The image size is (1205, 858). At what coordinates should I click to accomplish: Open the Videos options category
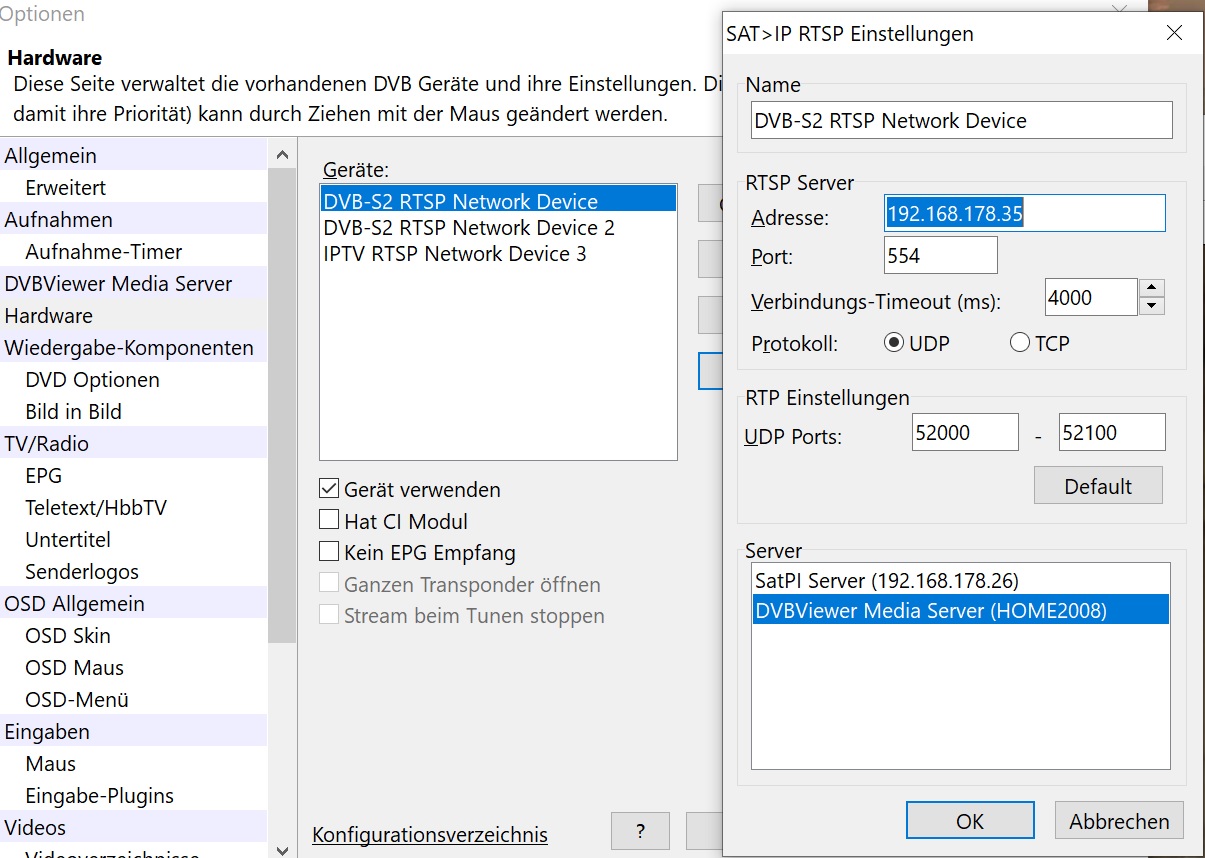134,827
